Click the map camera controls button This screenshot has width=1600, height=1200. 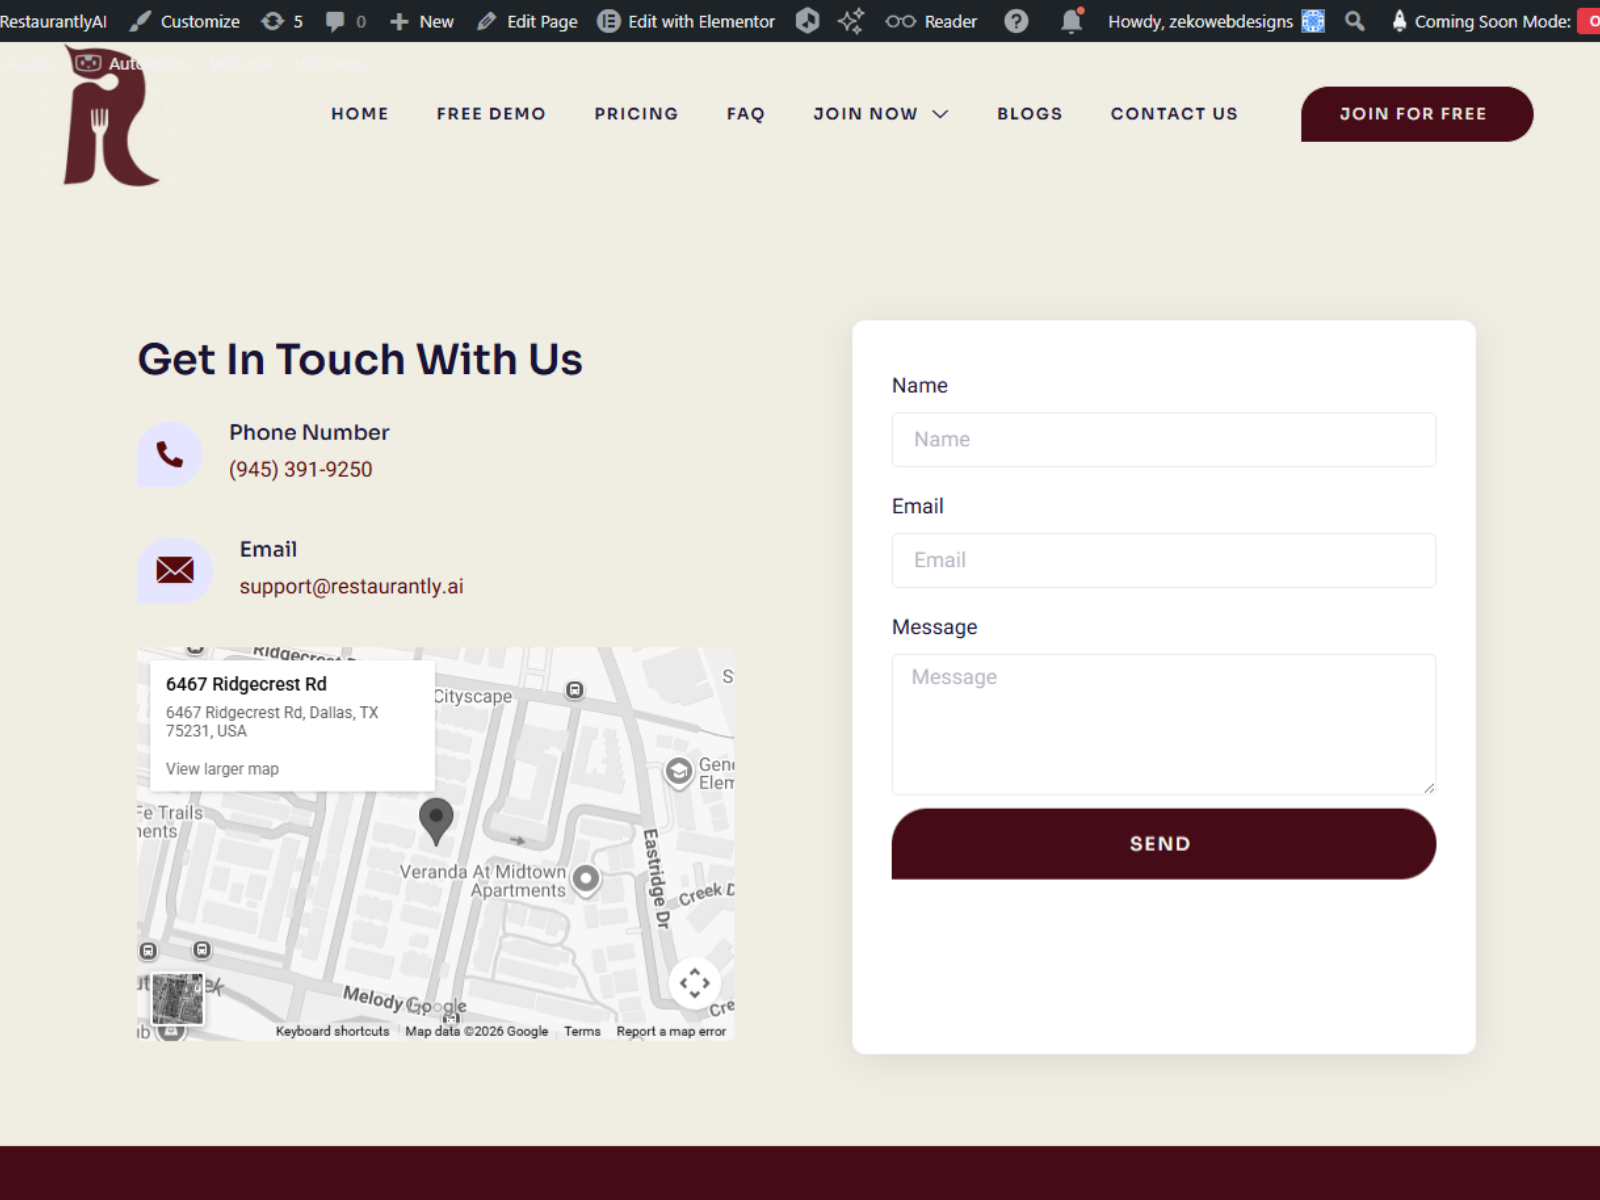694,983
